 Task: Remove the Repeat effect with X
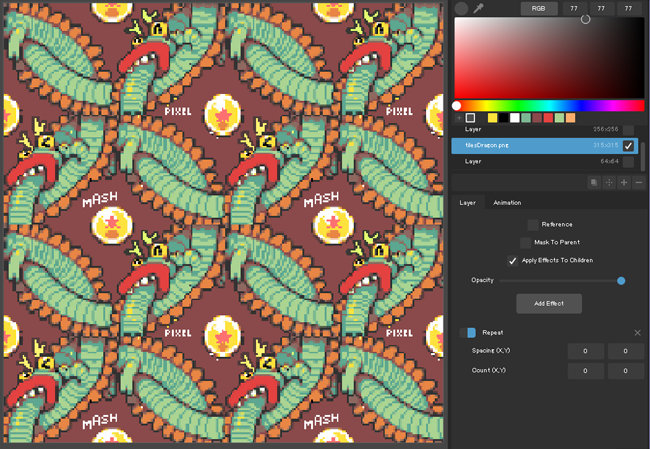pos(638,333)
